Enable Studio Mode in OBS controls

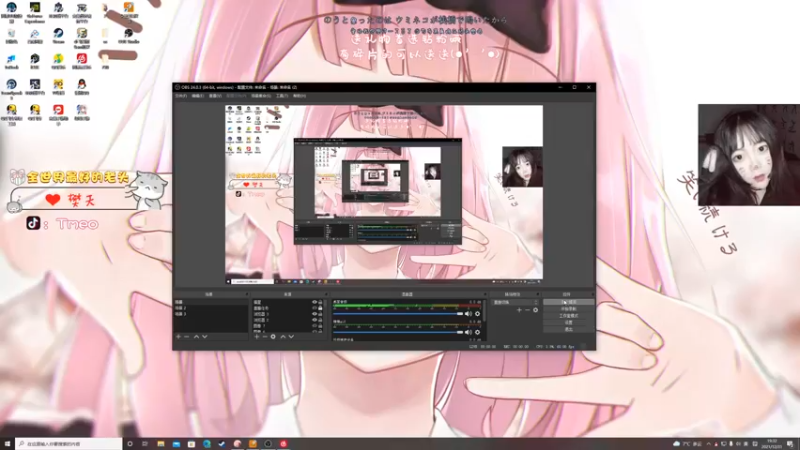[568, 316]
